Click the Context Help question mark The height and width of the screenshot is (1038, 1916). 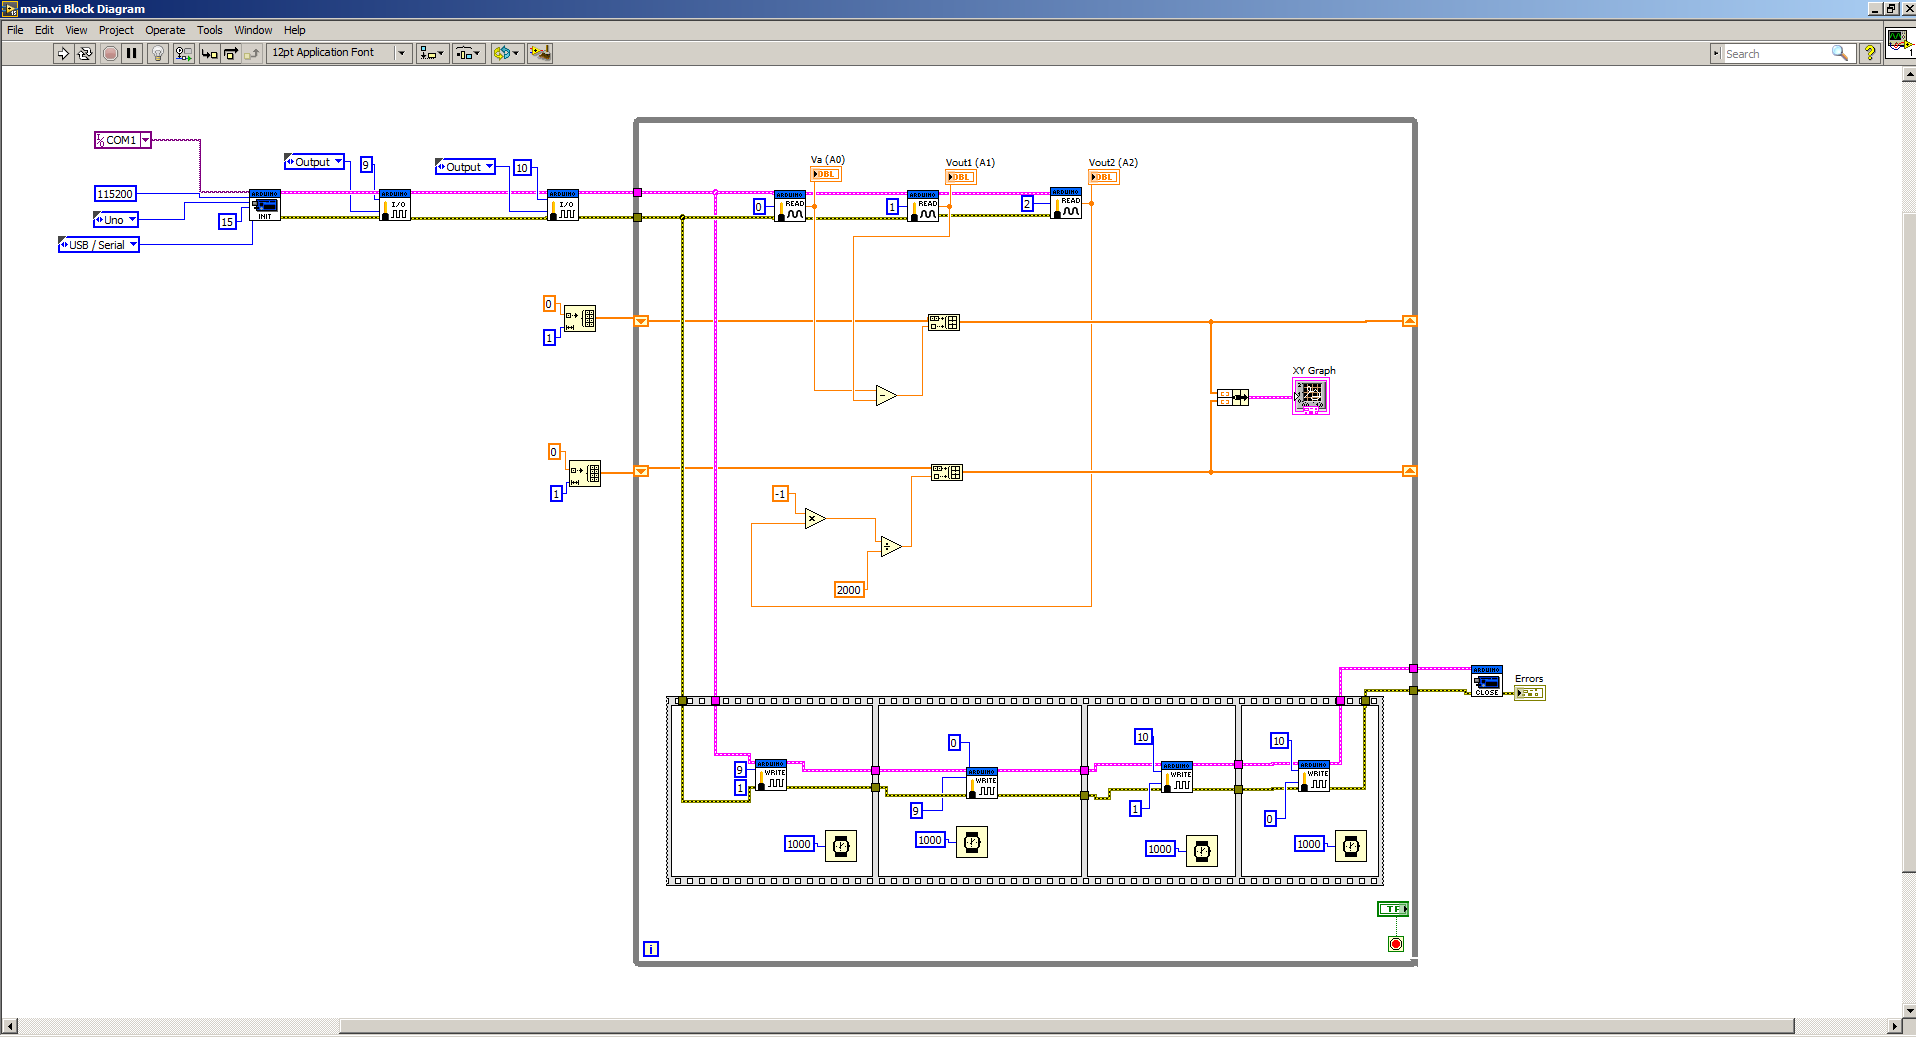1869,53
